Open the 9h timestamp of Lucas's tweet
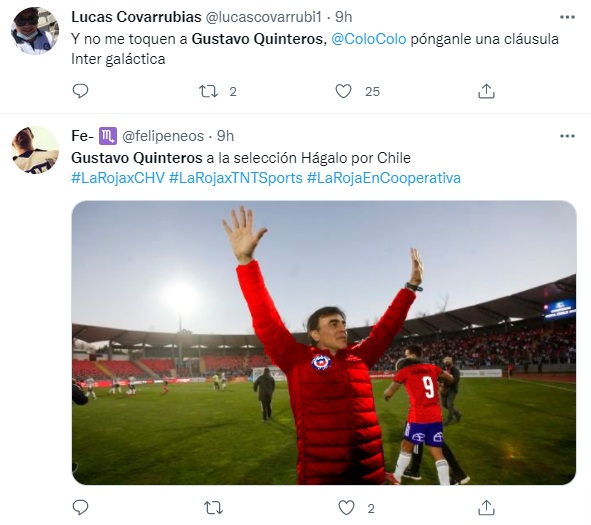Image resolution: width=591 pixels, height=525 pixels. (344, 17)
